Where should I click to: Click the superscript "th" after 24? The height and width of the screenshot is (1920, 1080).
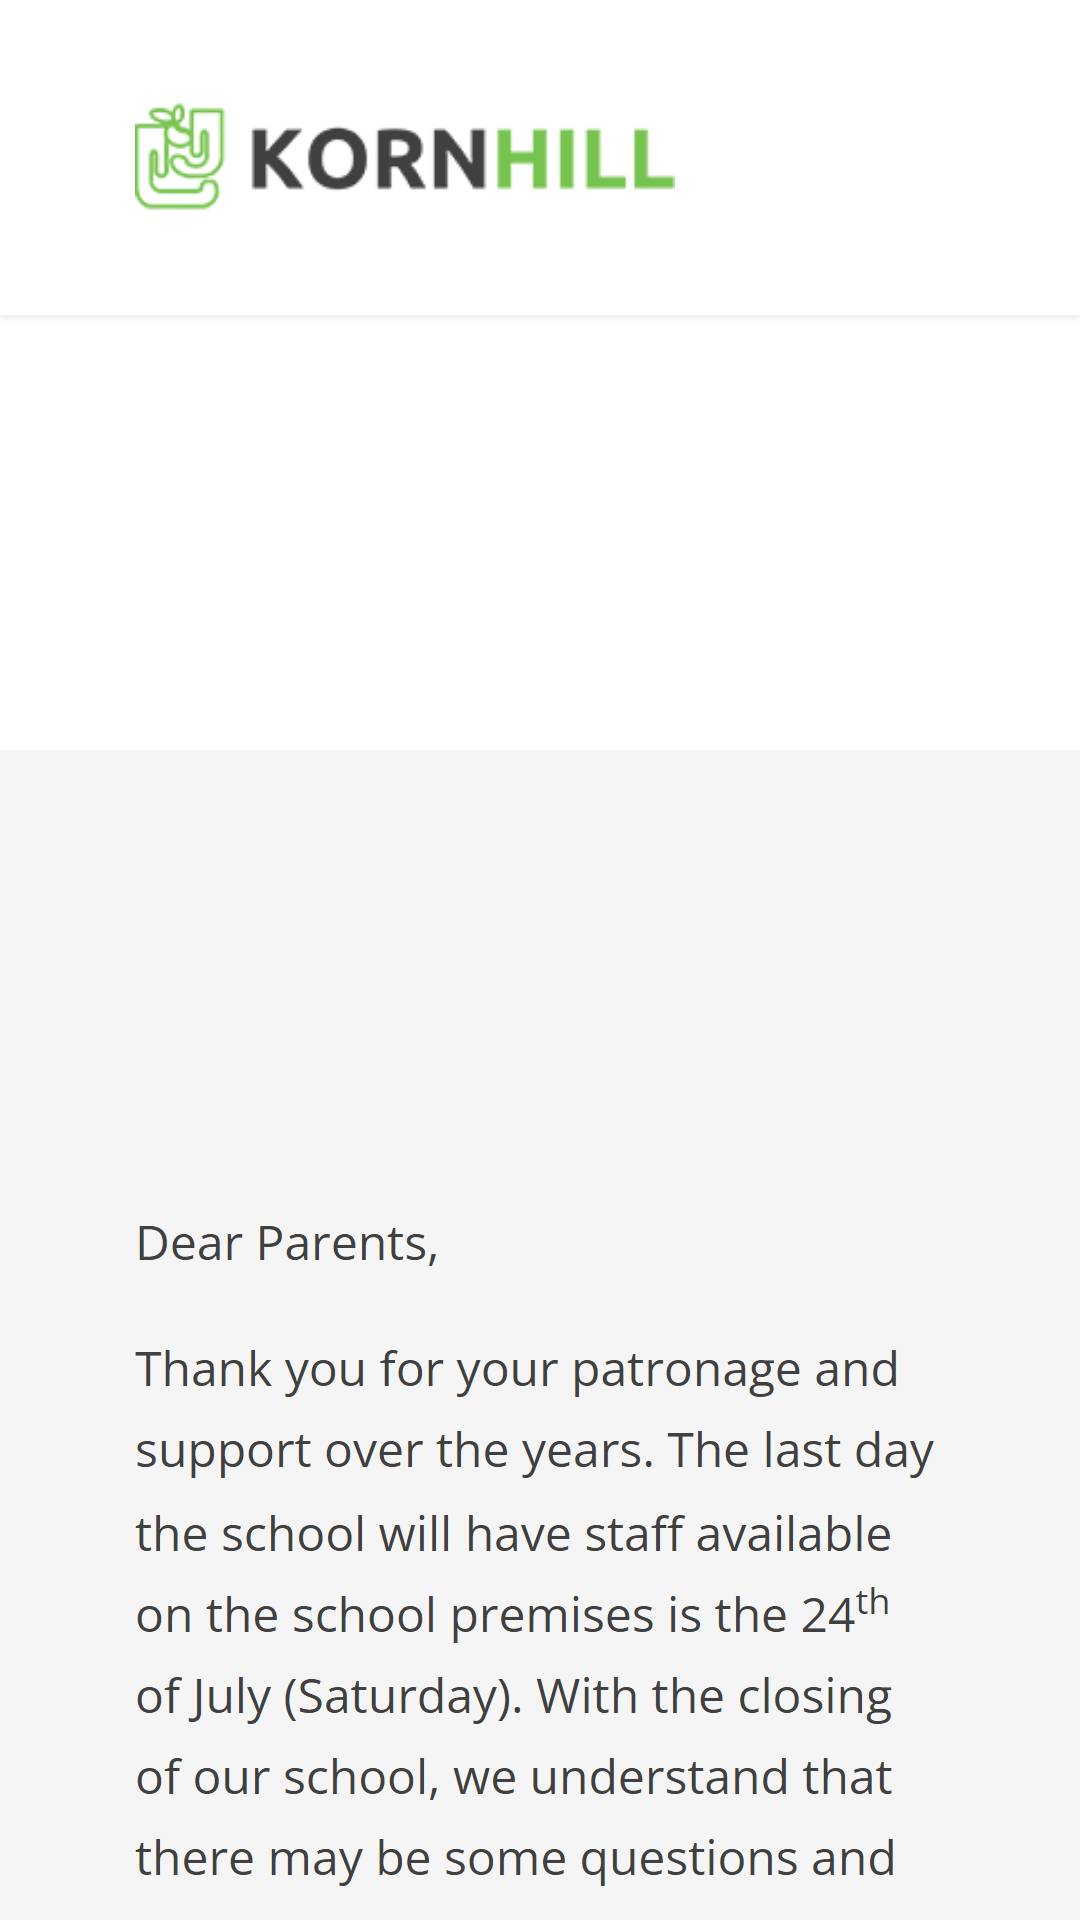873,1602
